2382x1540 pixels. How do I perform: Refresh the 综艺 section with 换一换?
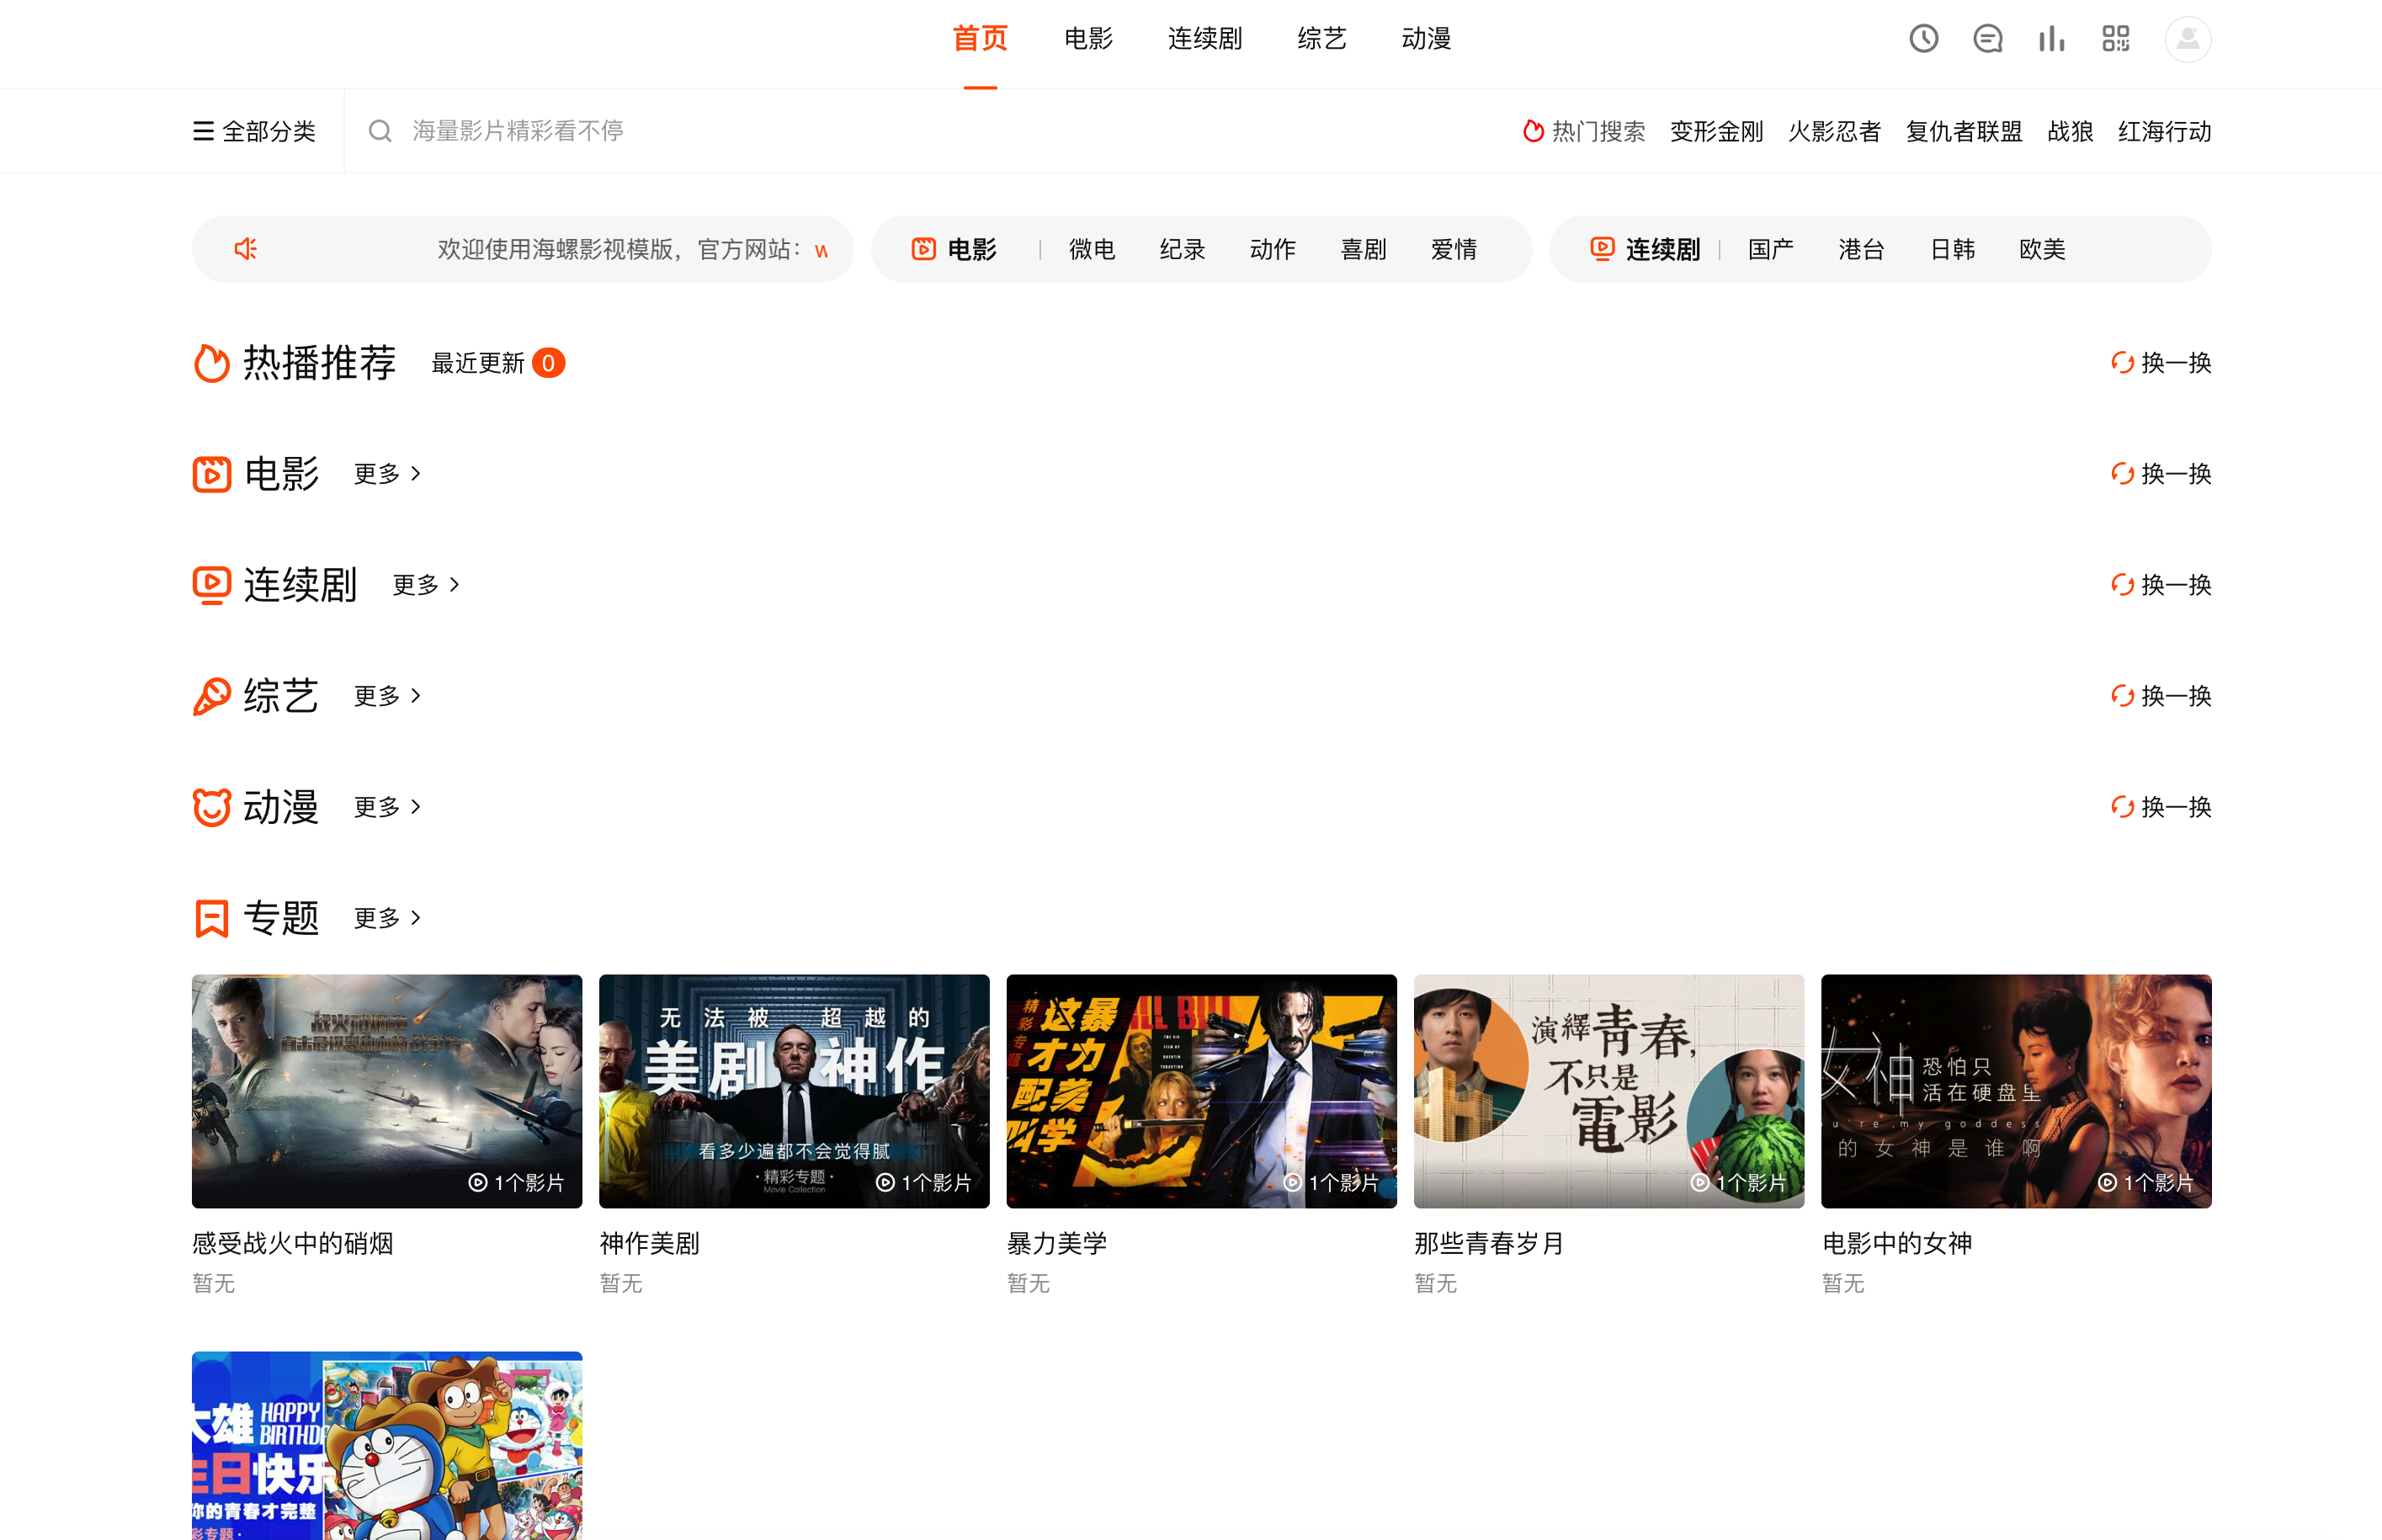point(2160,696)
